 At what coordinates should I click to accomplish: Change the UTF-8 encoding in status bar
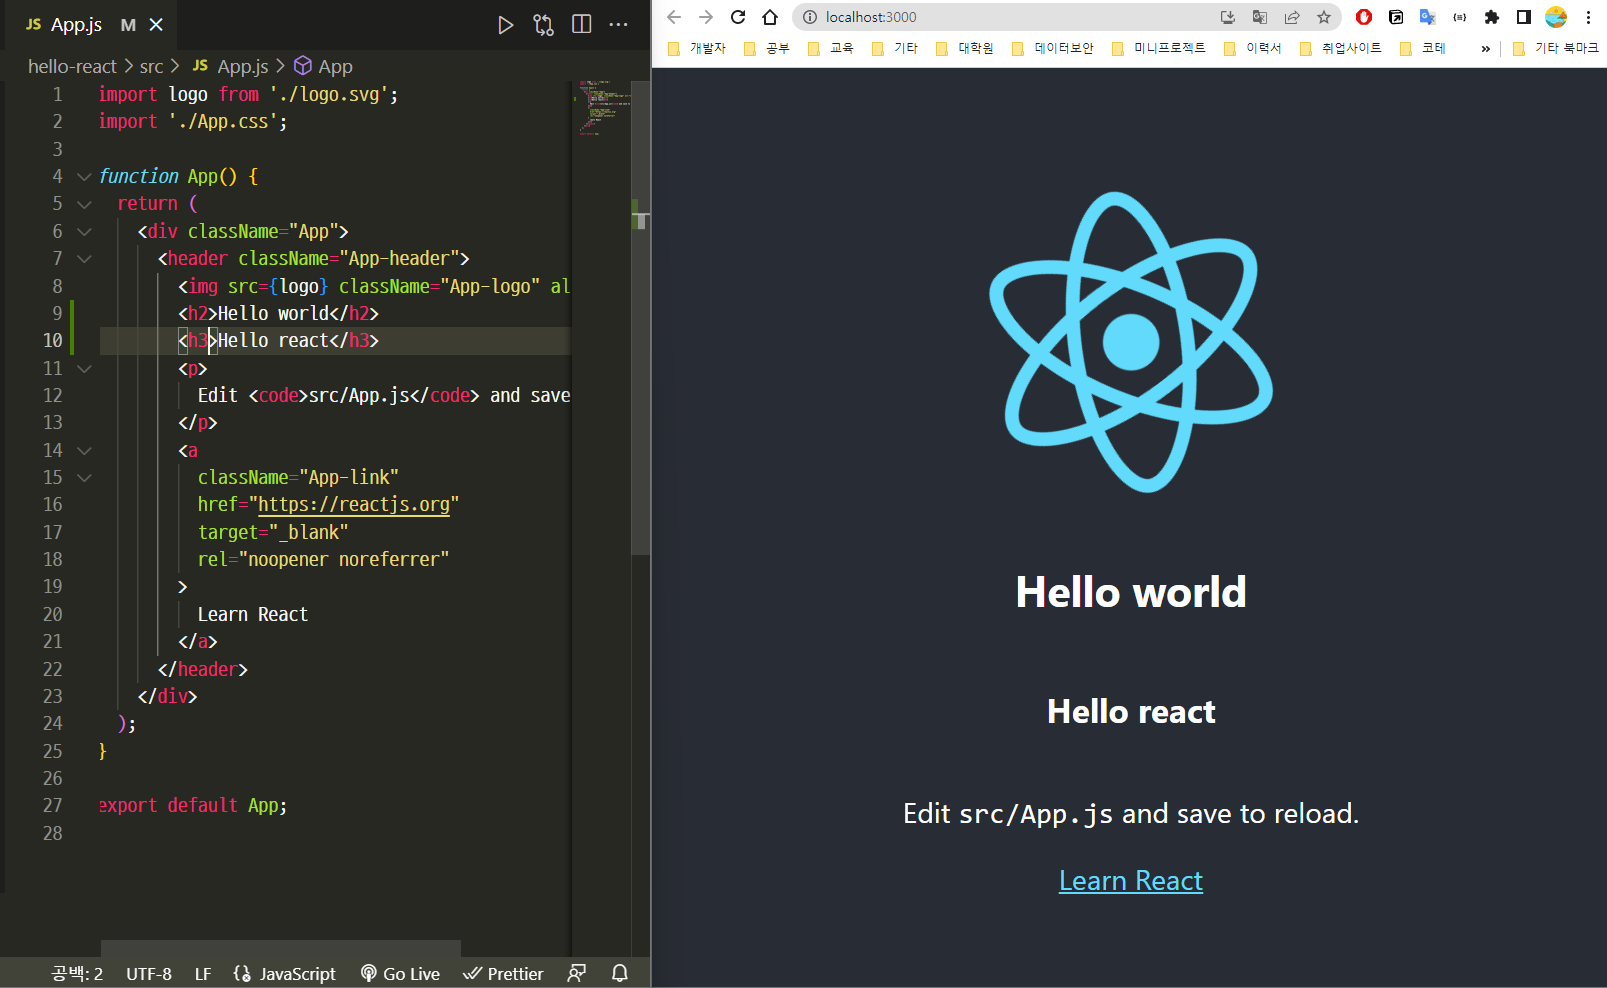click(x=149, y=974)
